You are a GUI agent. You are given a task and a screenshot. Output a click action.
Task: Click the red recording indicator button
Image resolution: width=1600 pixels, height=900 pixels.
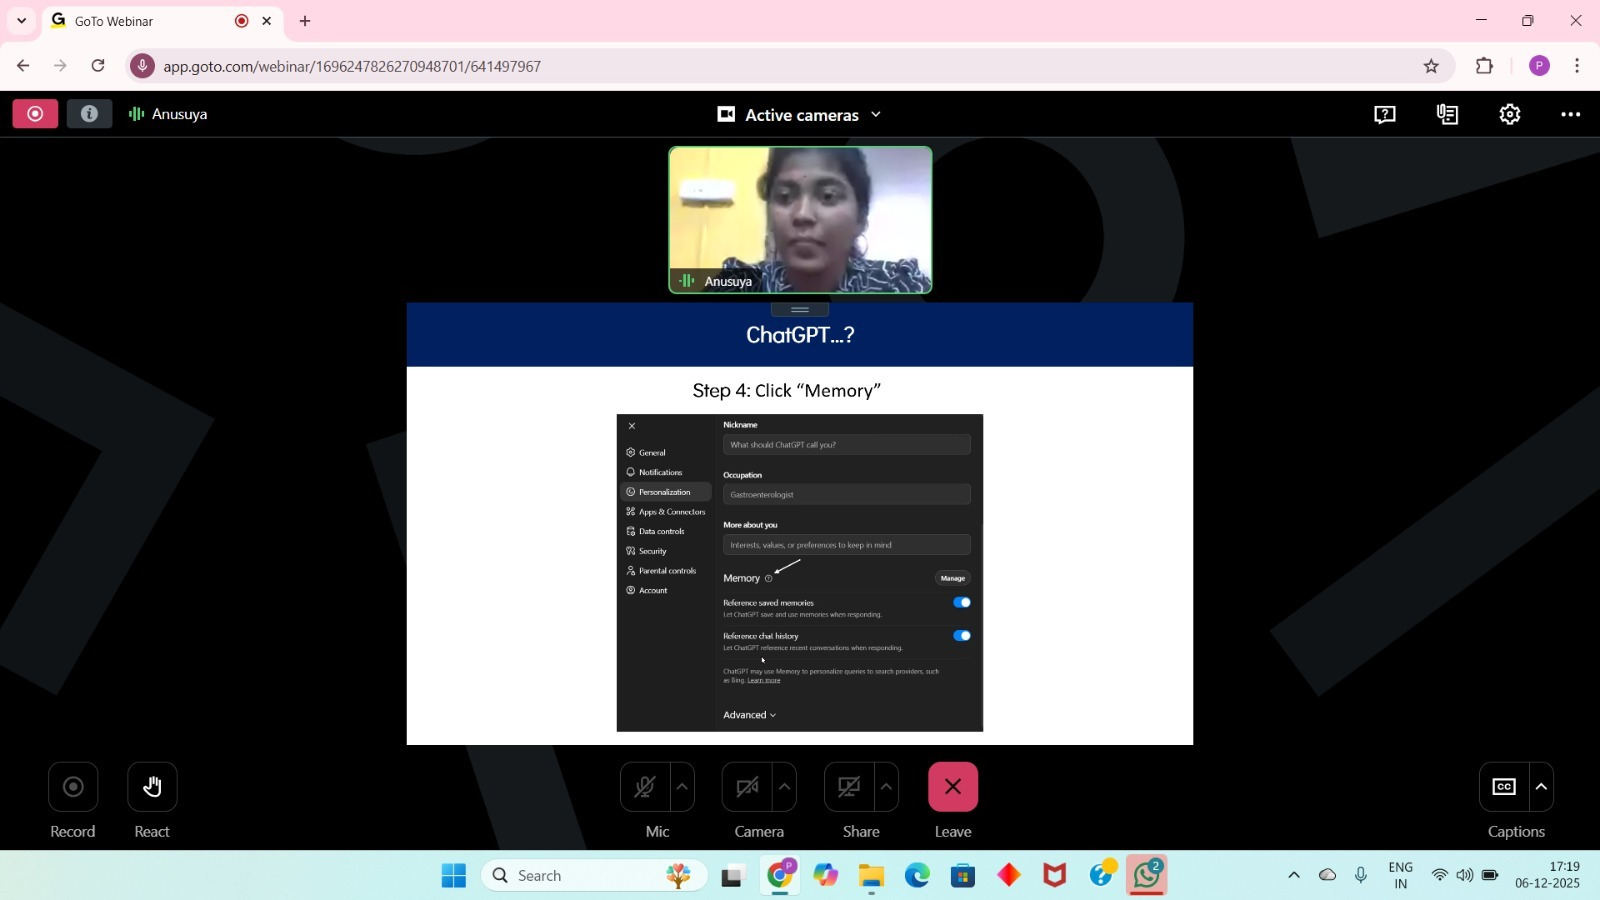click(35, 114)
